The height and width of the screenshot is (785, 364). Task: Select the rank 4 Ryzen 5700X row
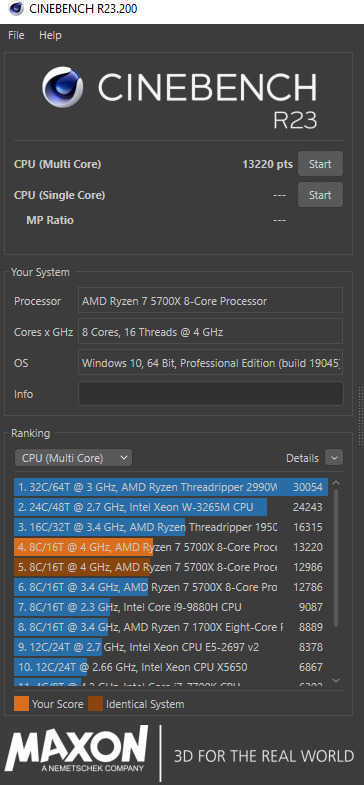click(171, 547)
